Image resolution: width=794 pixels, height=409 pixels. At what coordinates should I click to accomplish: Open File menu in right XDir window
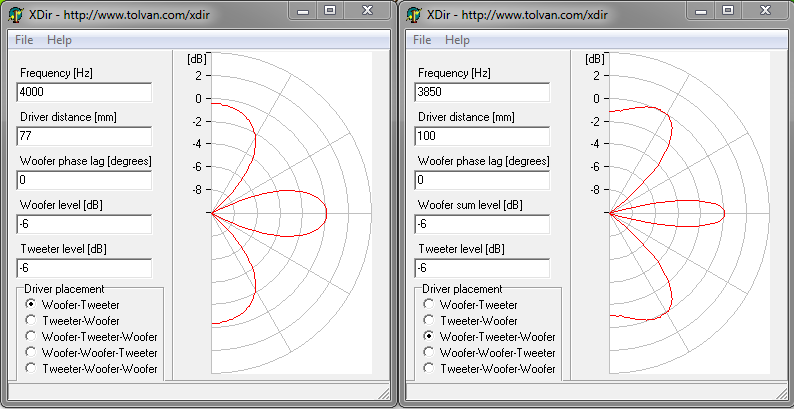(x=422, y=40)
